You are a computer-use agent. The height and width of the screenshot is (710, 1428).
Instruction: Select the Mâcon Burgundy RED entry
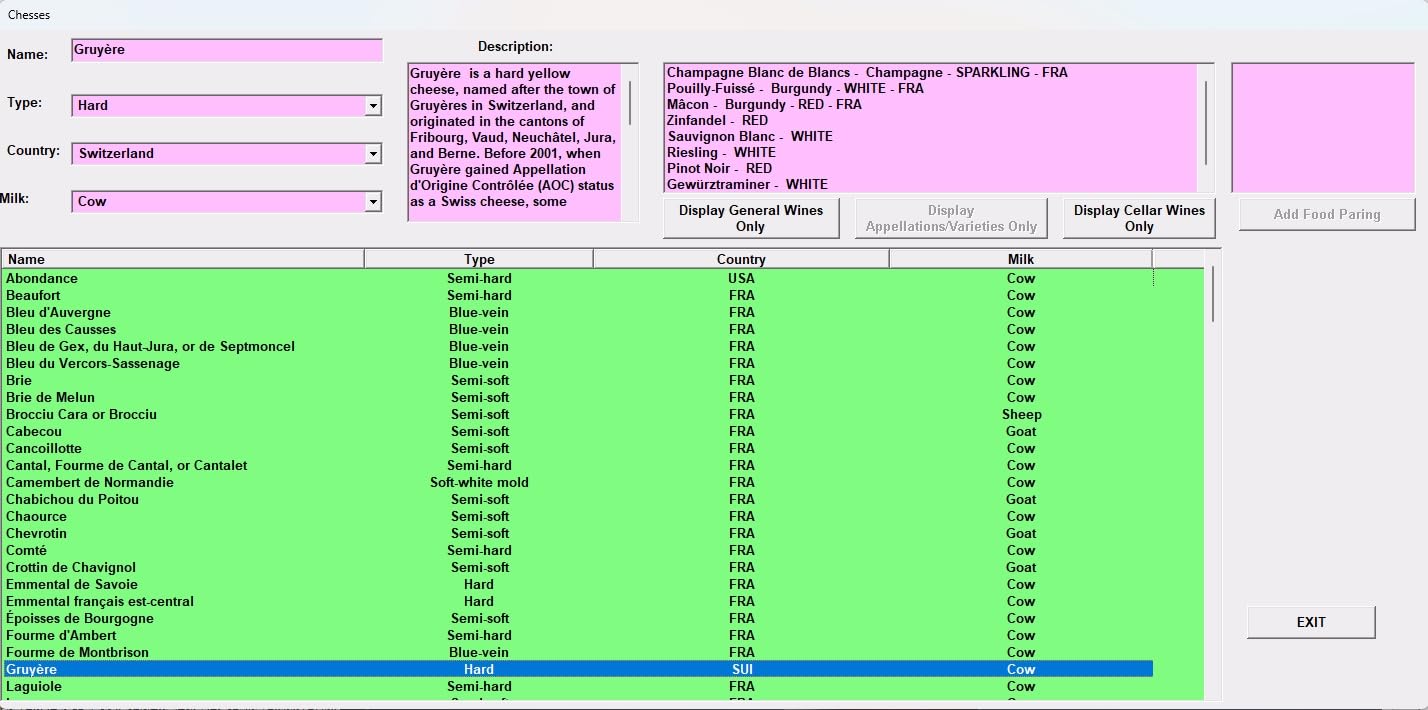(764, 104)
